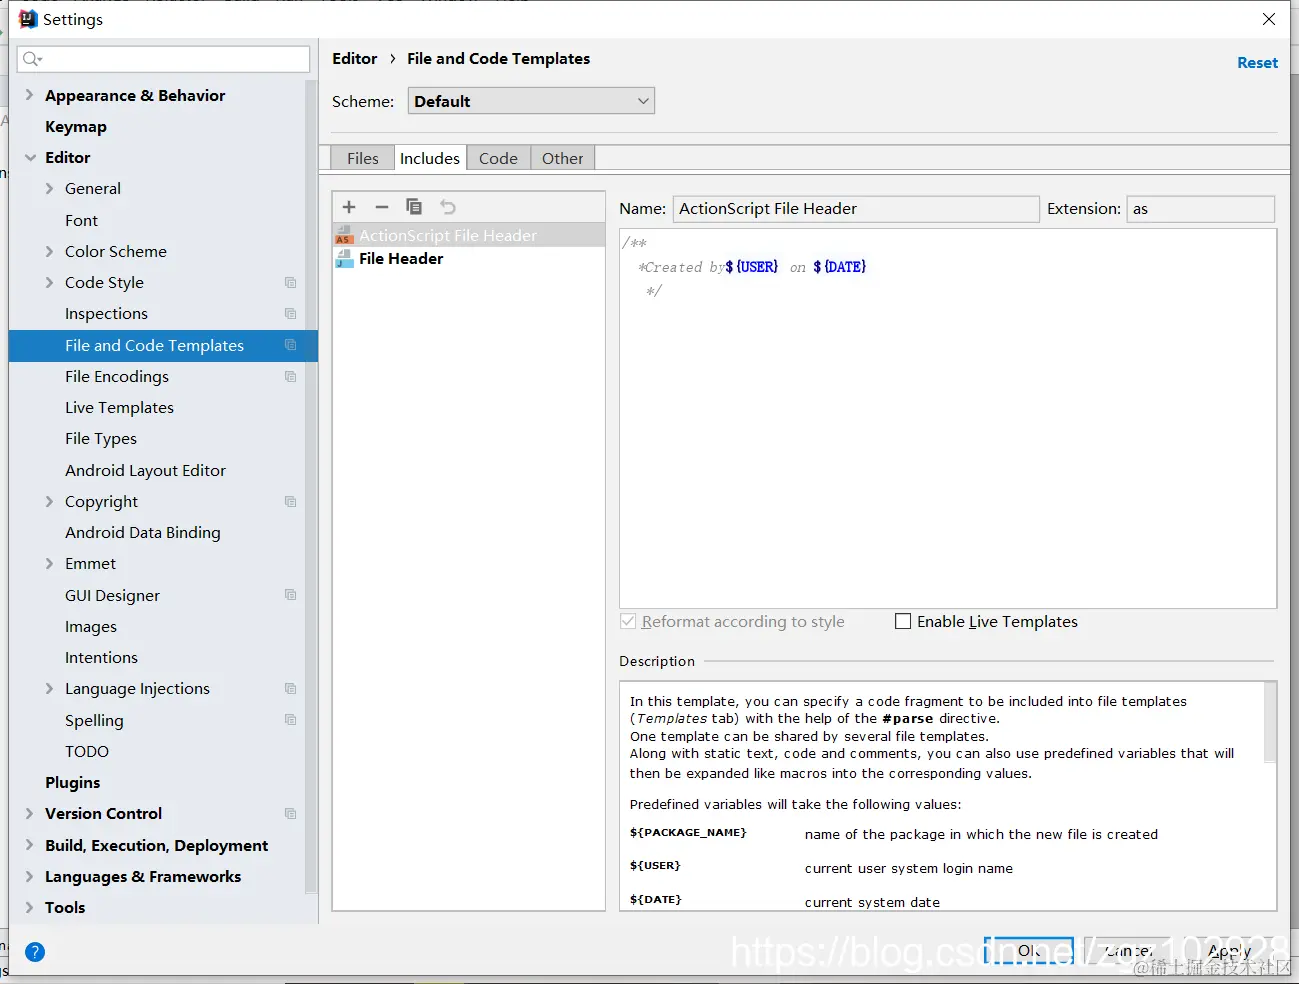This screenshot has height=984, width=1299.
Task: Click the Description panel scrollbar
Action: [x=1270, y=723]
